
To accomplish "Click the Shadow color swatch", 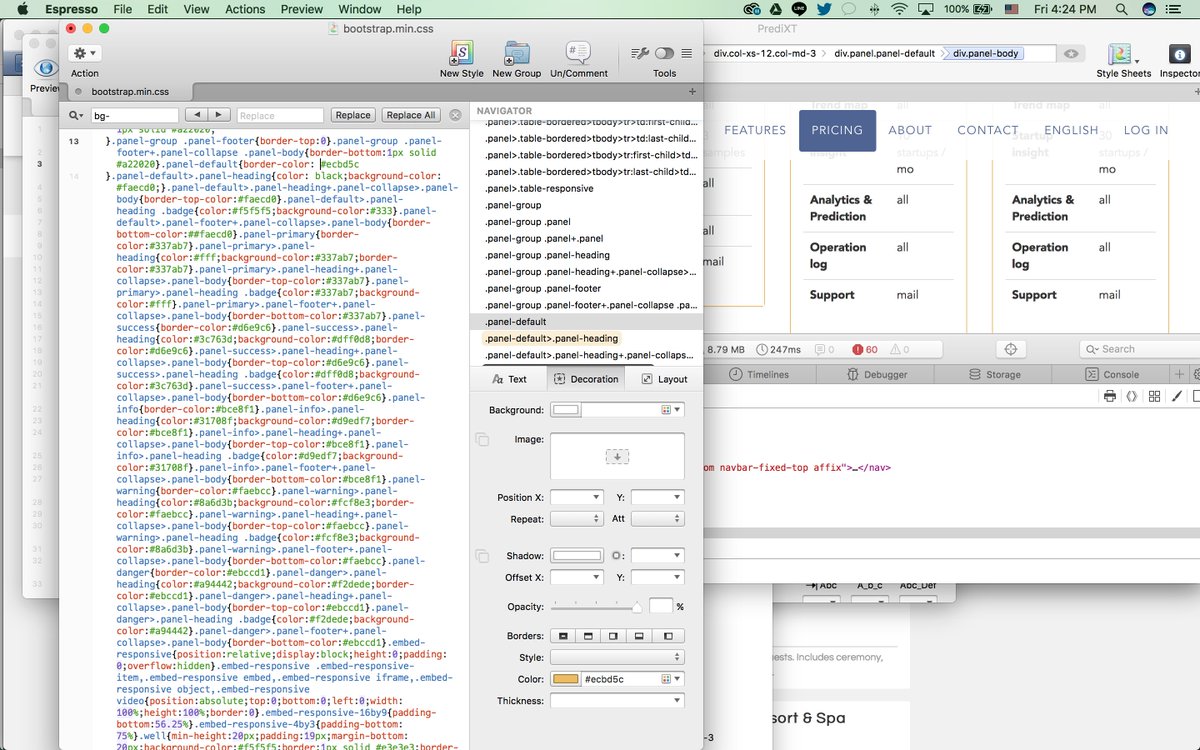I will coord(577,556).
